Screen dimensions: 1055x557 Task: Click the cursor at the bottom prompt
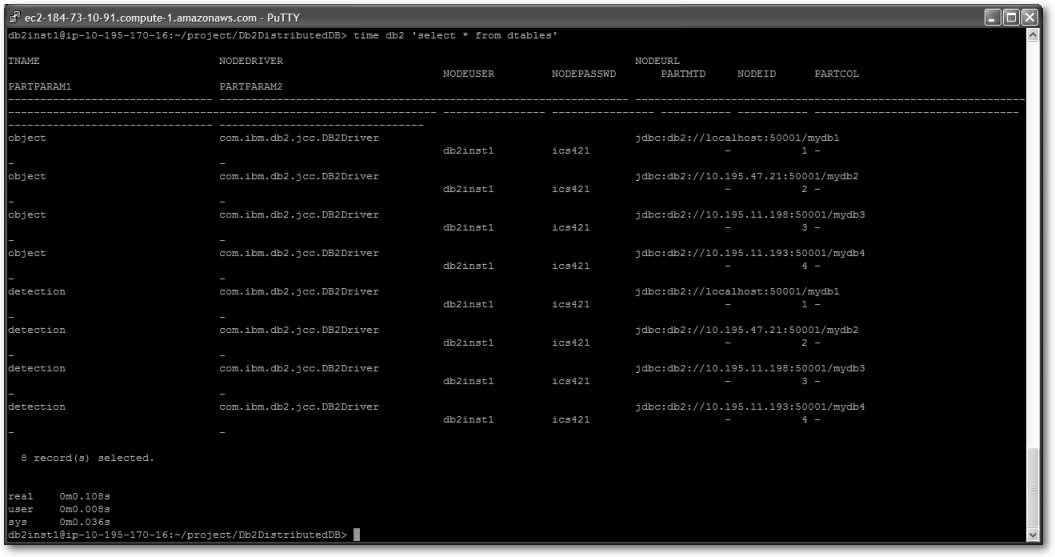(x=357, y=535)
